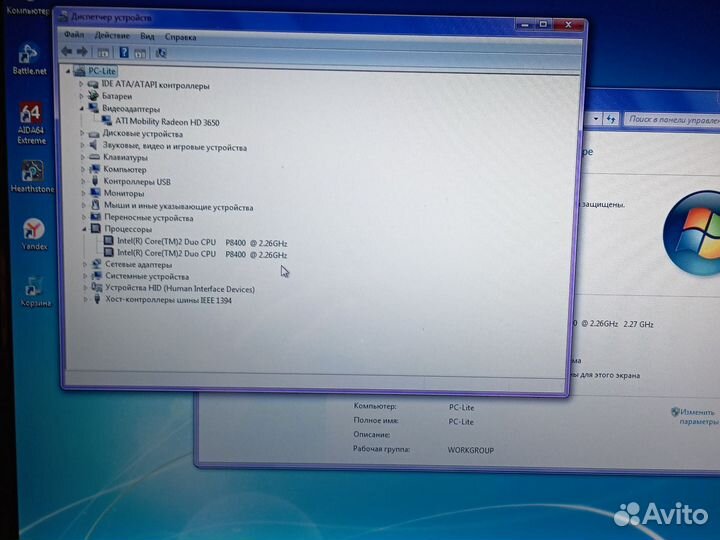Expand IDE ATA/ATAPI контроллеры node
Image resolution: width=720 pixels, height=540 pixels.
[81, 84]
